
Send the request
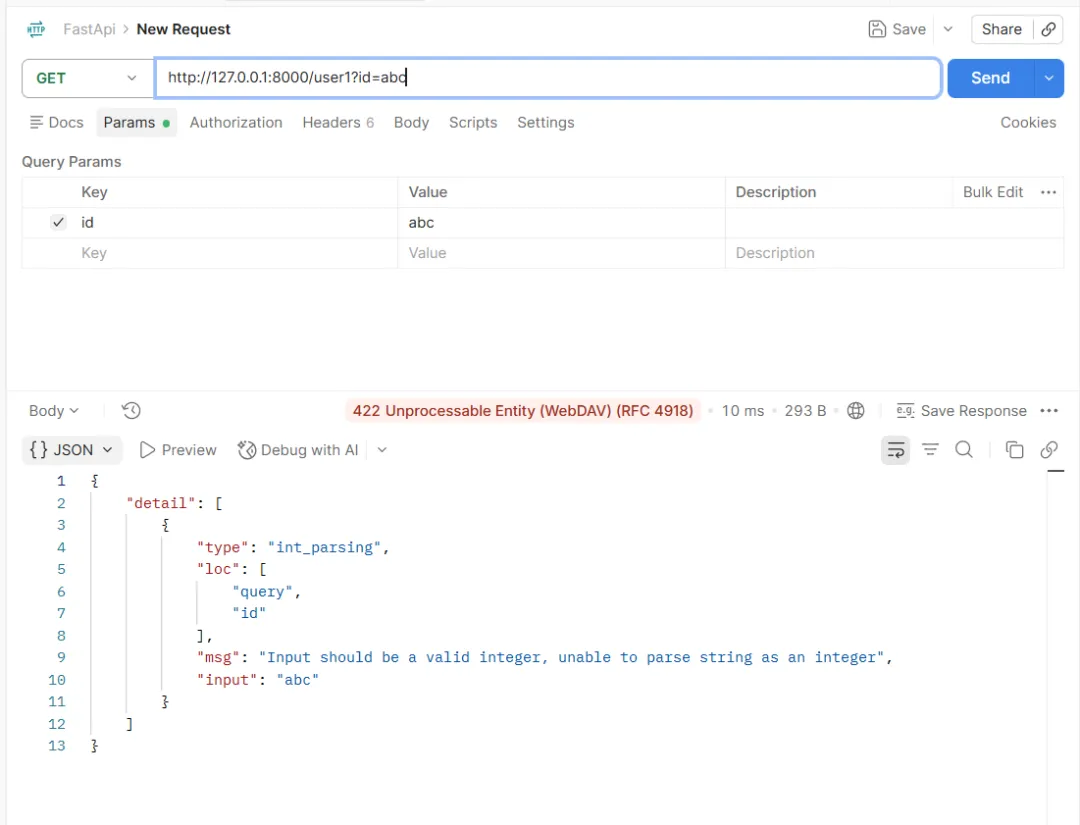click(x=990, y=78)
